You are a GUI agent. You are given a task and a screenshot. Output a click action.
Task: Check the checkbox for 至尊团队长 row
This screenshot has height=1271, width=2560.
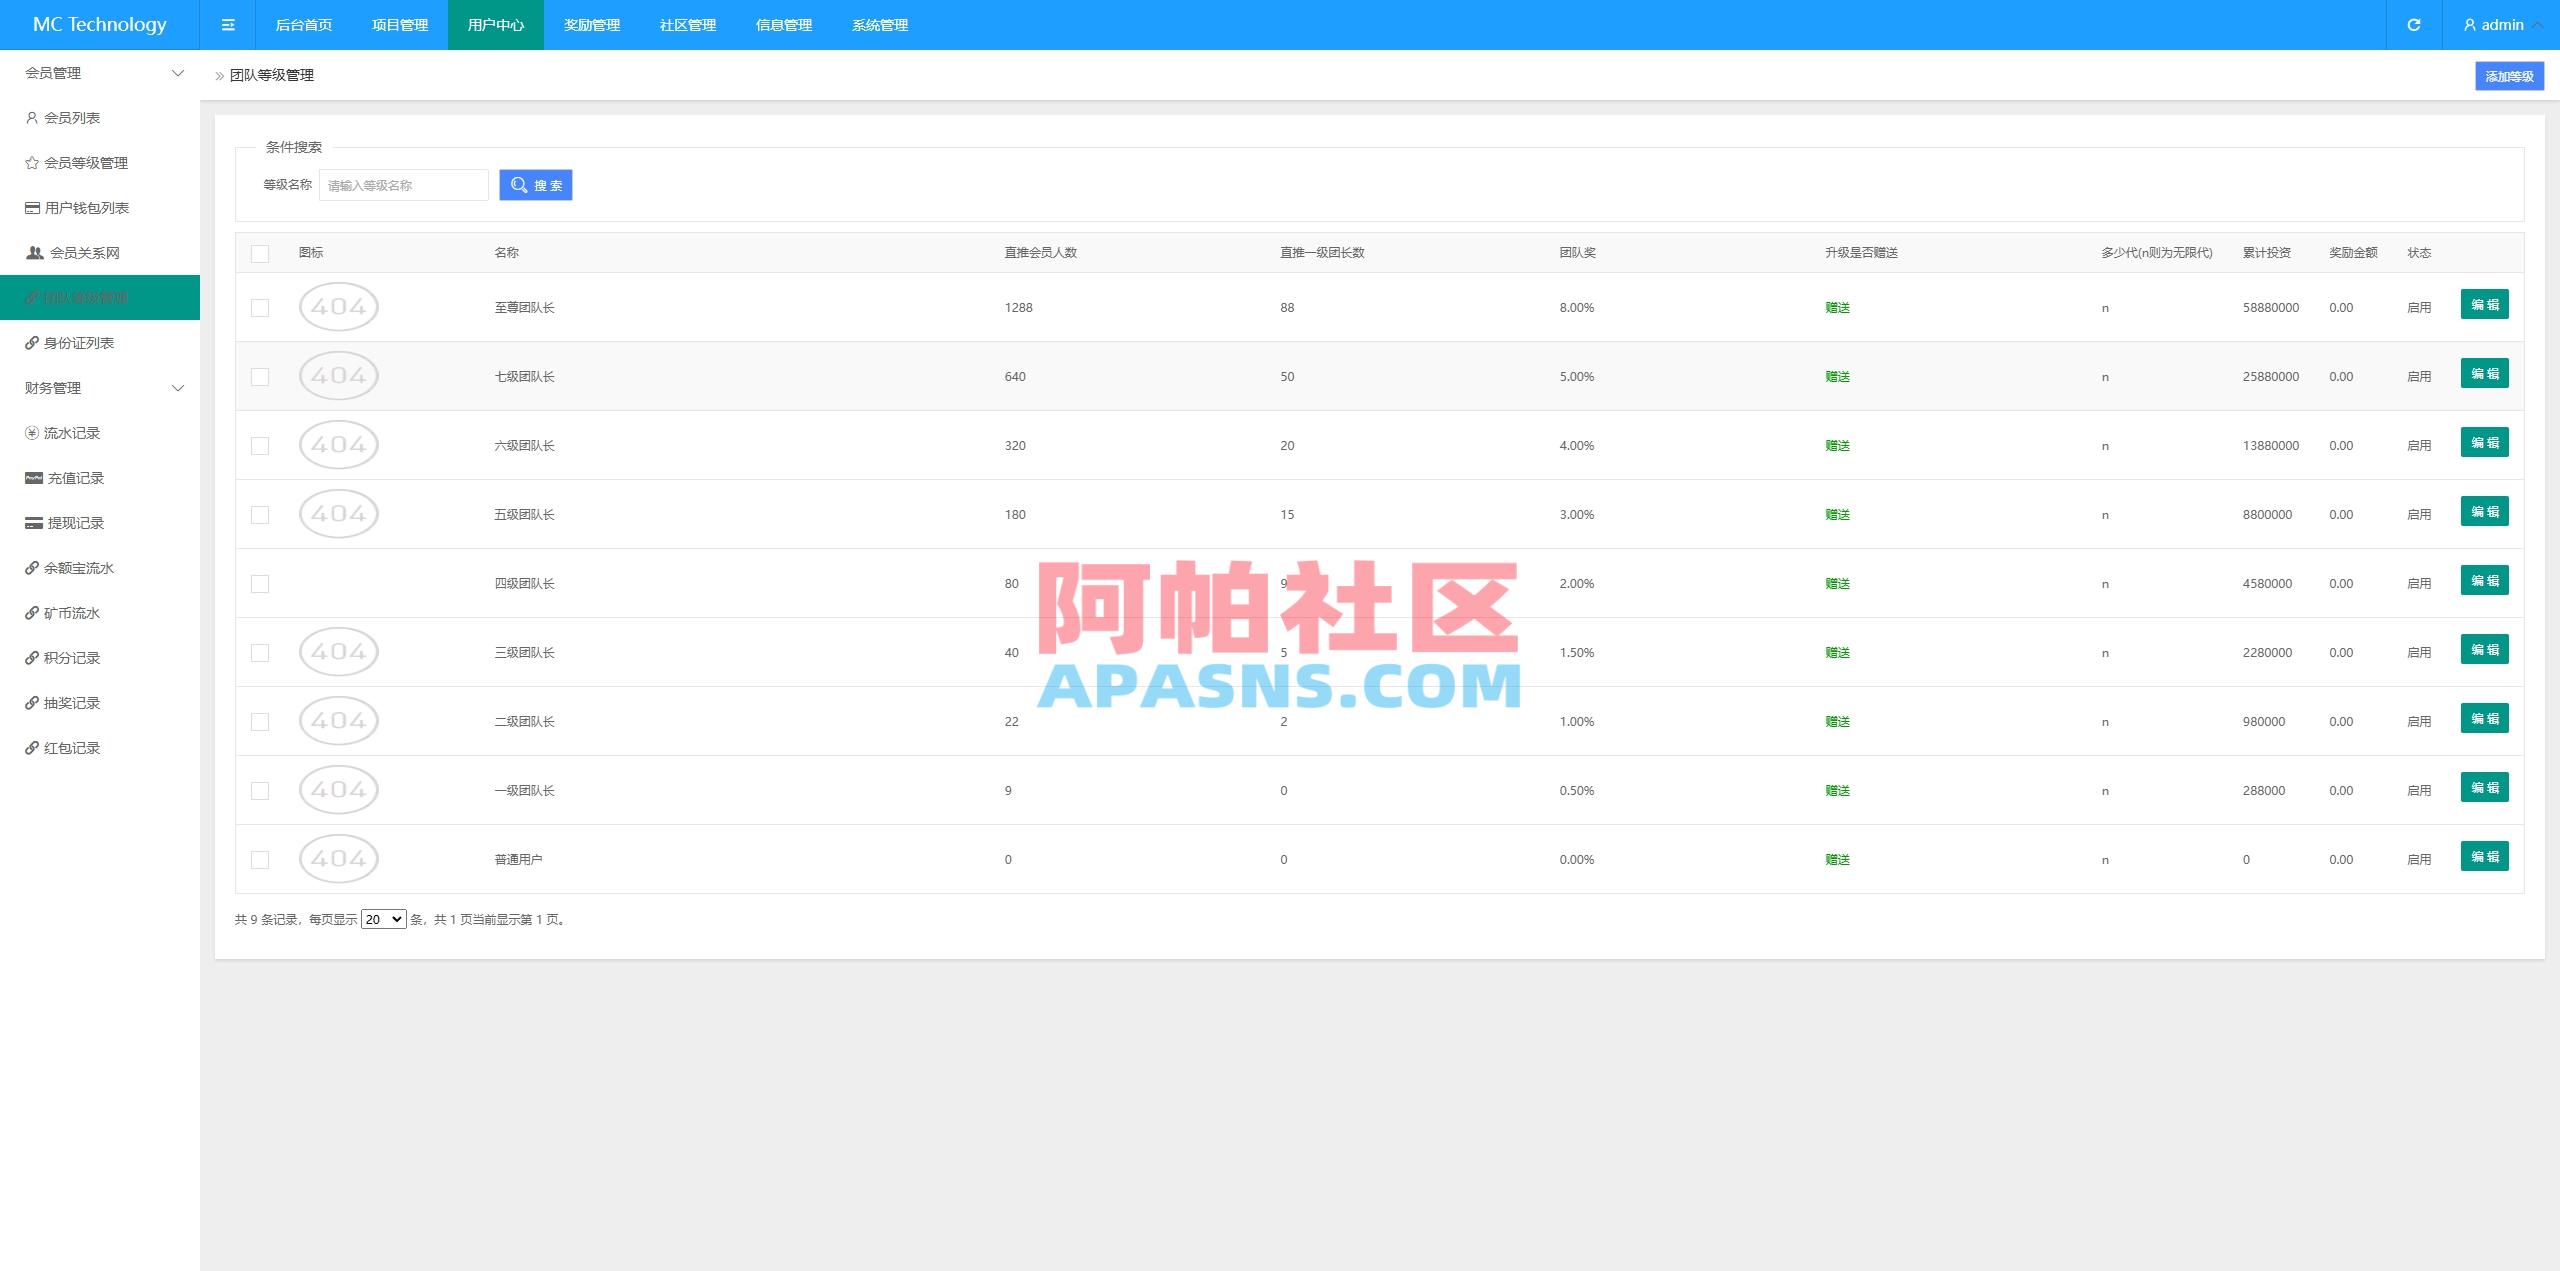[x=261, y=307]
